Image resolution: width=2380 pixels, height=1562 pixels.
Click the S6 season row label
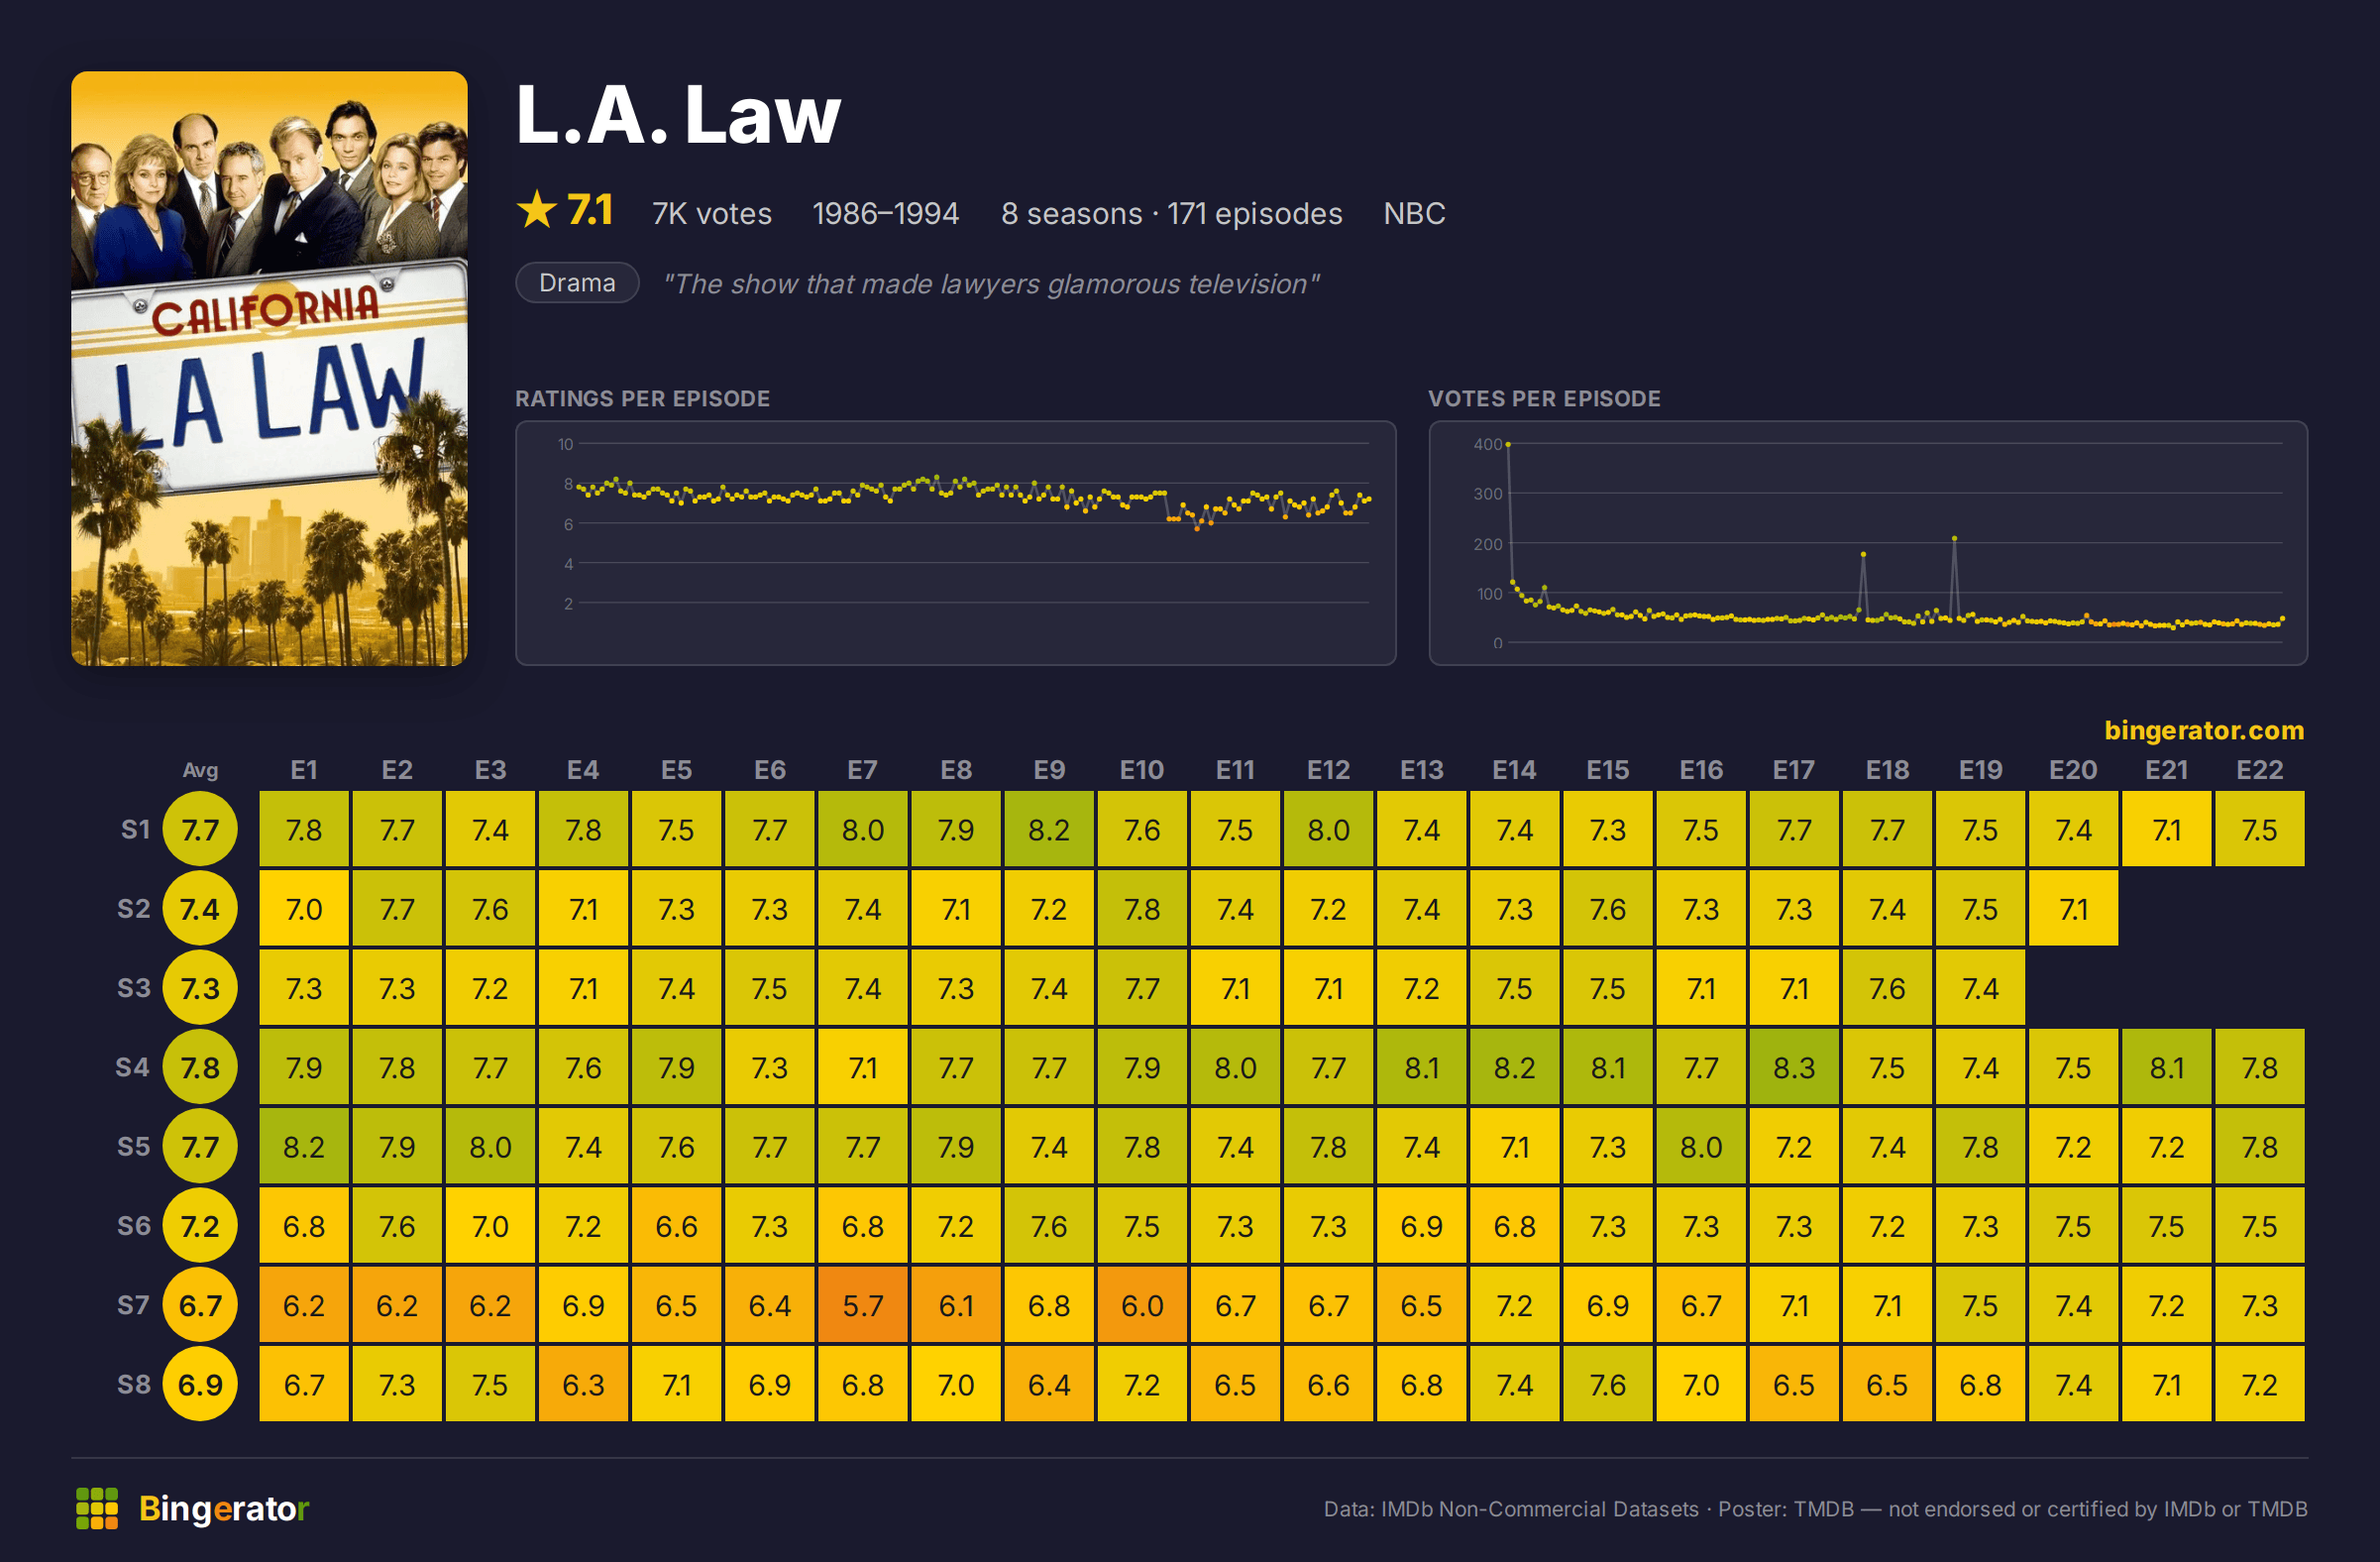[x=134, y=1226]
